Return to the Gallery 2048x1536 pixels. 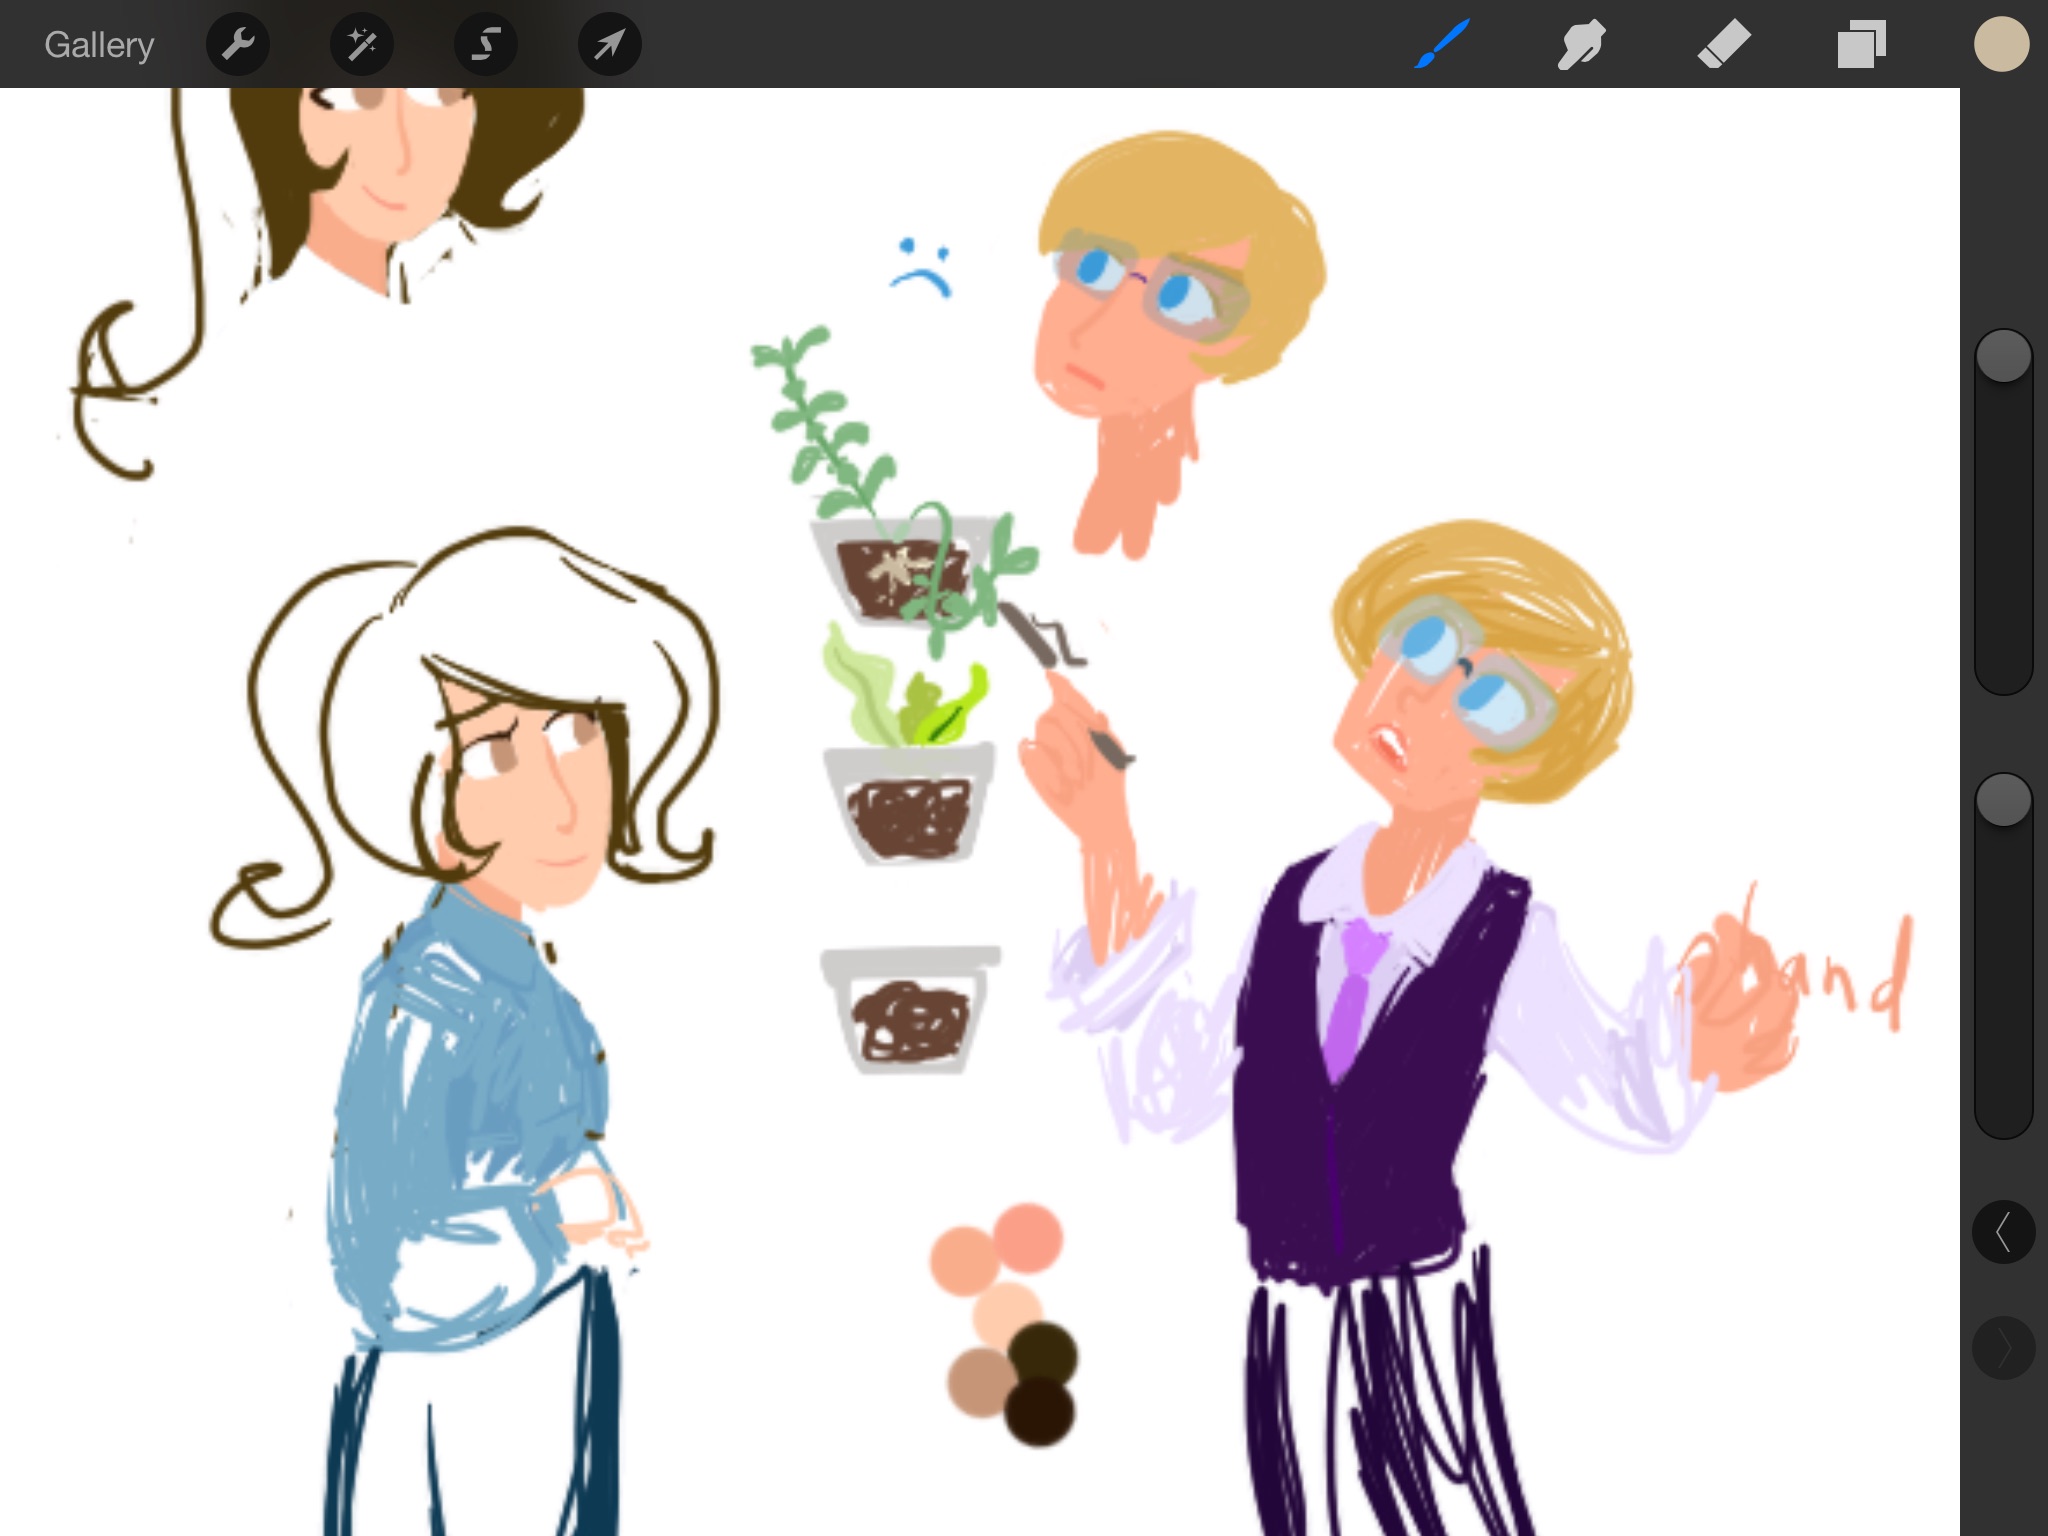pos(99,45)
